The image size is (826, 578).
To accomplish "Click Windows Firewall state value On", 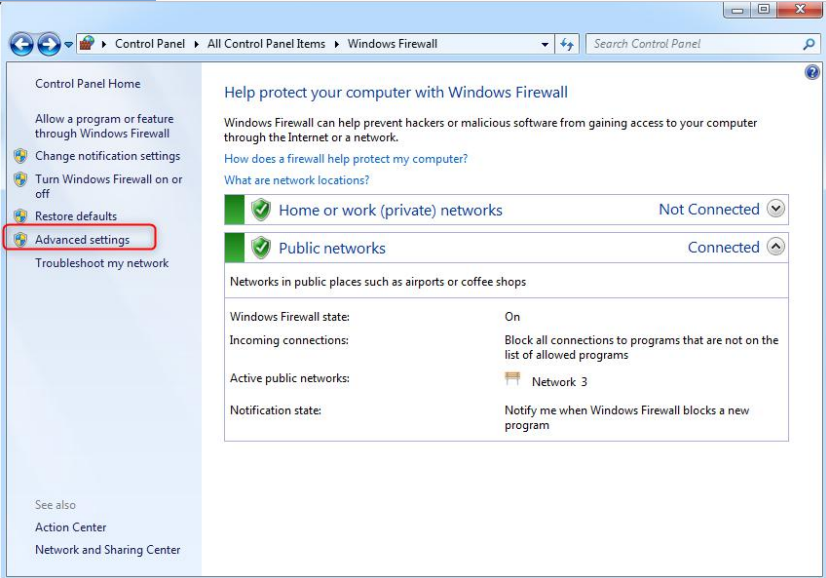I will 512,317.
